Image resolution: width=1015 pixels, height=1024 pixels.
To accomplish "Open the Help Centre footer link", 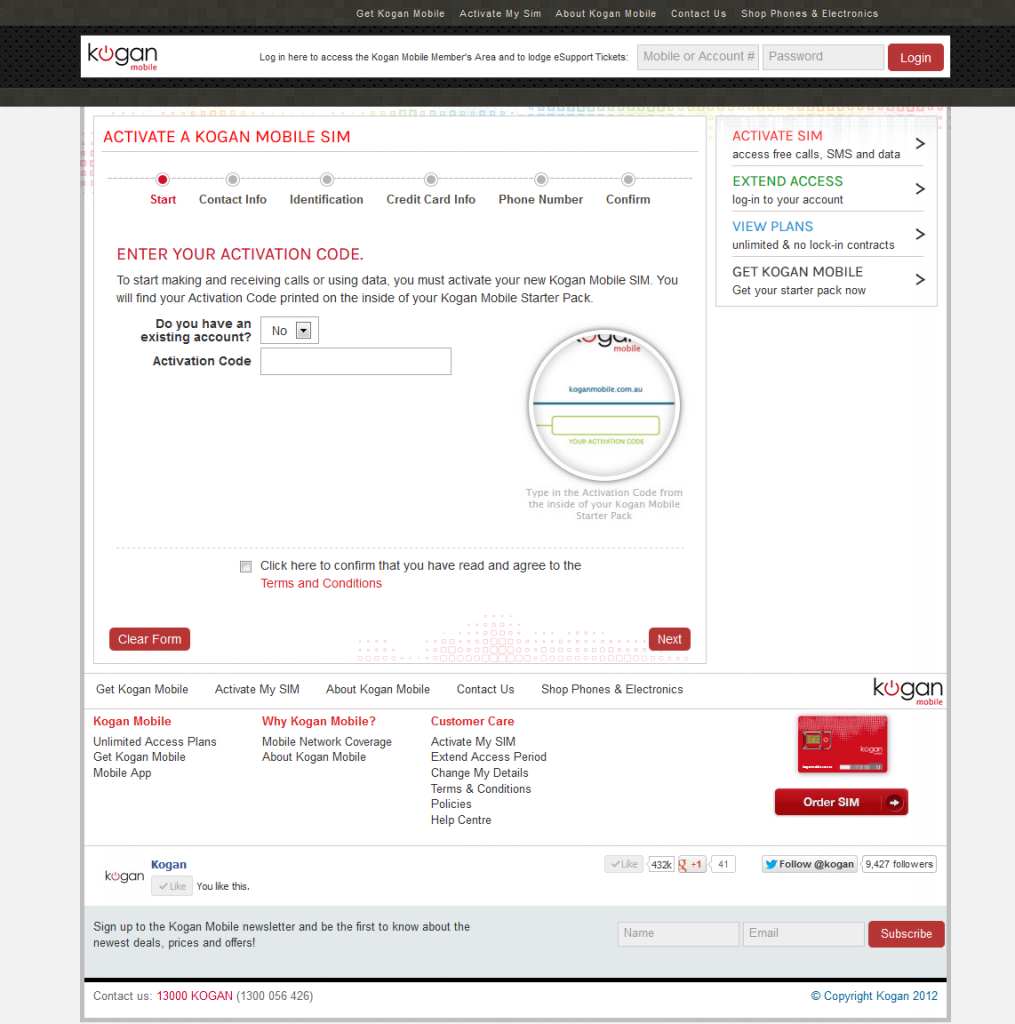I will tap(460, 820).
